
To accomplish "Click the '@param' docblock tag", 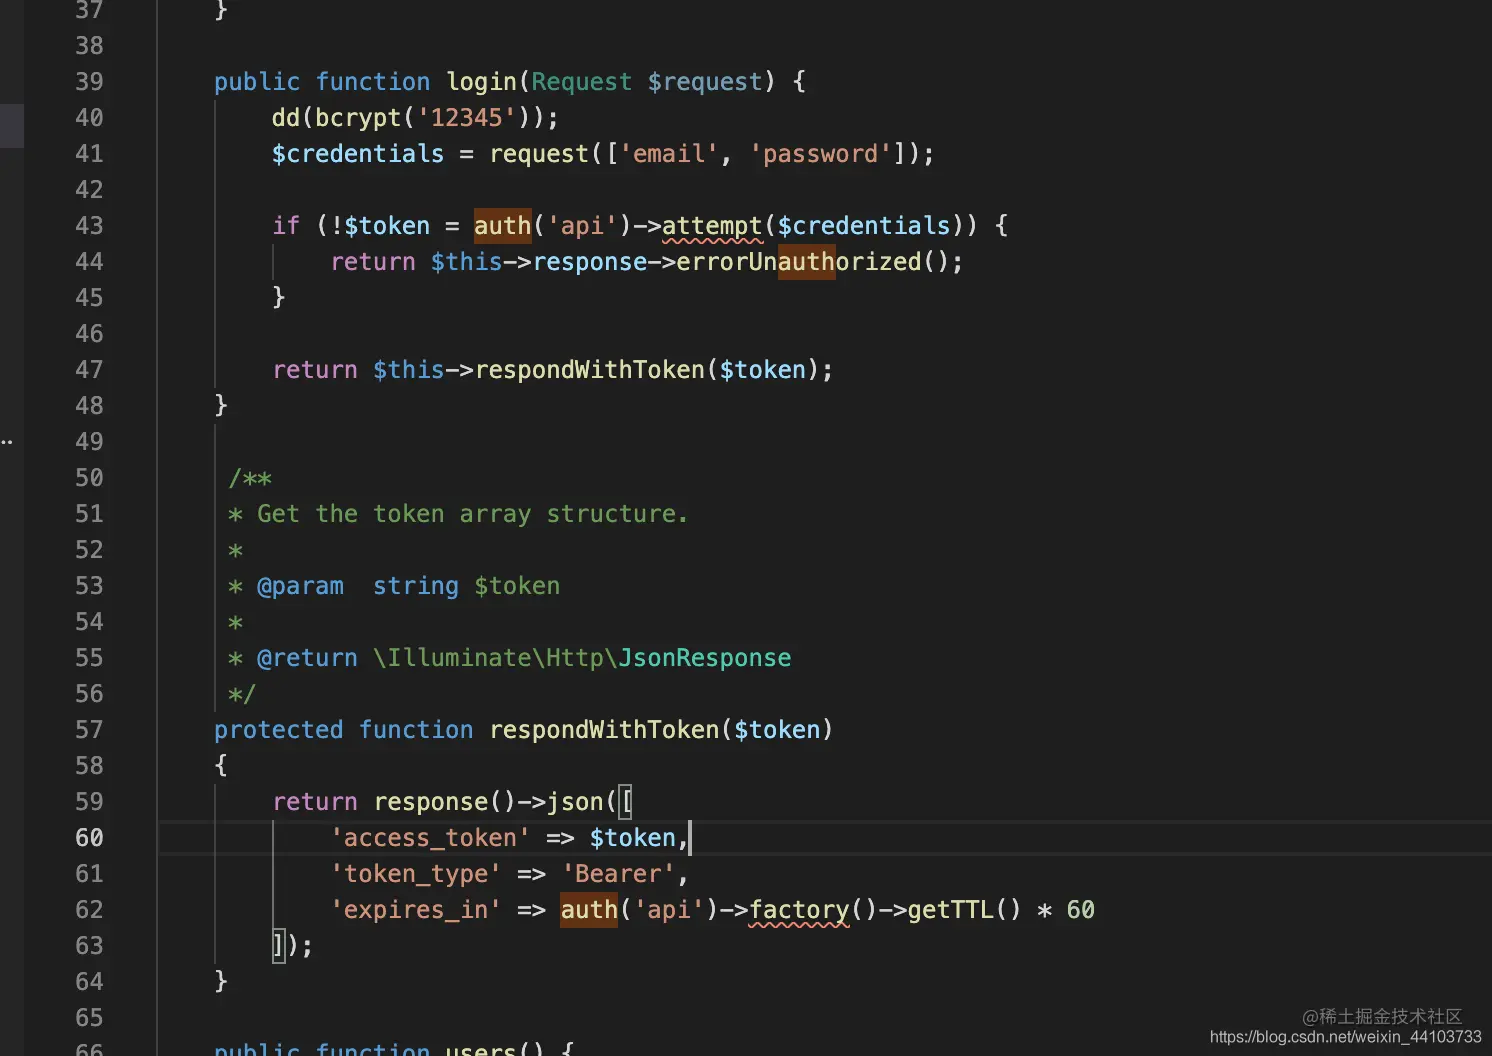I will coord(300,586).
